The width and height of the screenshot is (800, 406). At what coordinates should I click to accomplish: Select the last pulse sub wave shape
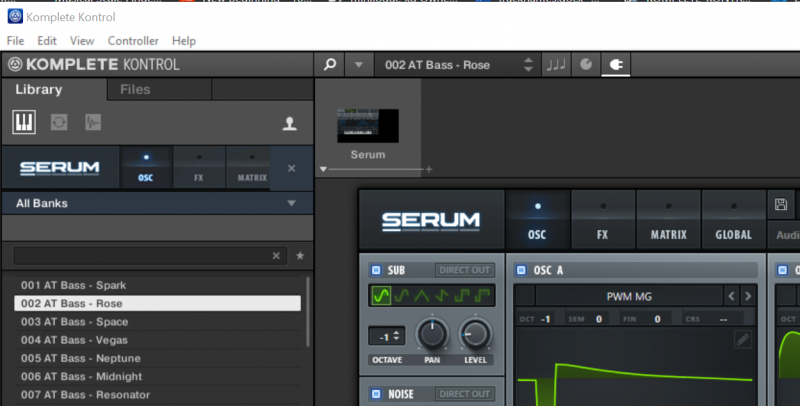(482, 295)
